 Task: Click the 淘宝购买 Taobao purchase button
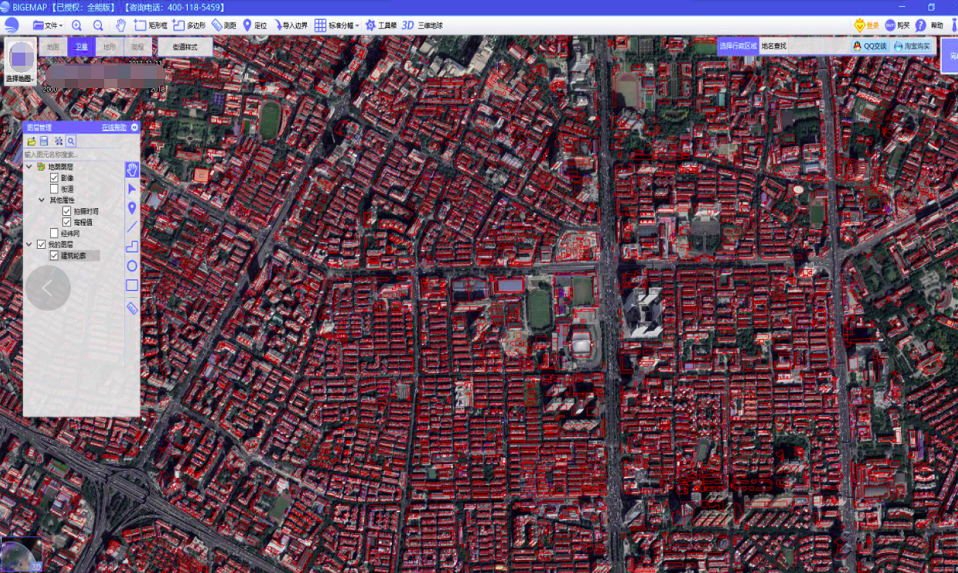pyautogui.click(x=912, y=46)
